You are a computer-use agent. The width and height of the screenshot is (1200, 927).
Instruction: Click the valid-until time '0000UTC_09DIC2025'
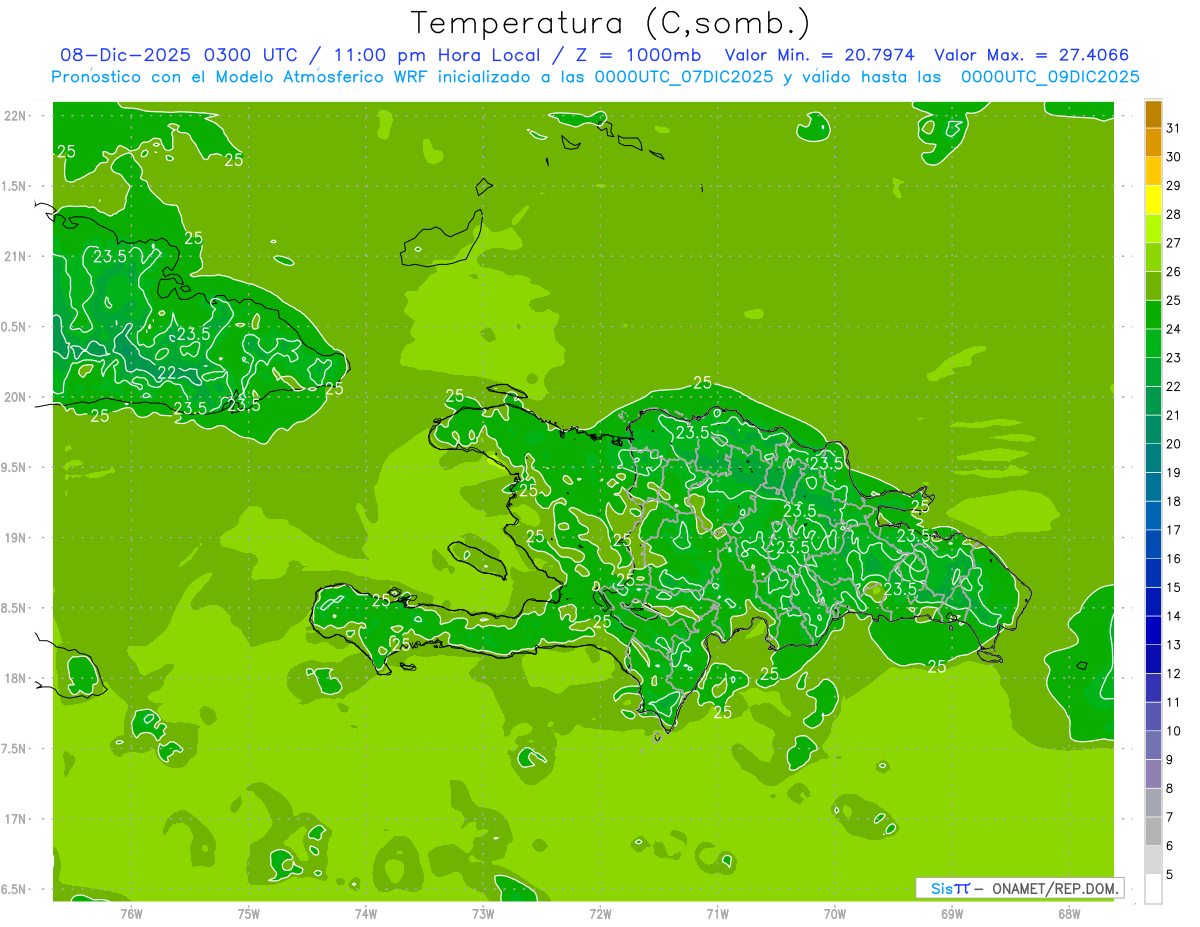coord(1050,77)
